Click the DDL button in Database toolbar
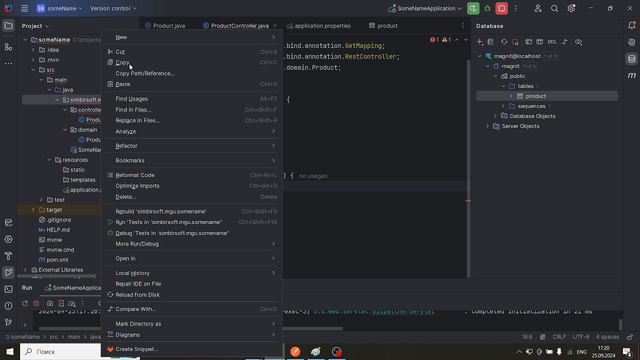The height and width of the screenshot is (360, 640). (x=552, y=42)
